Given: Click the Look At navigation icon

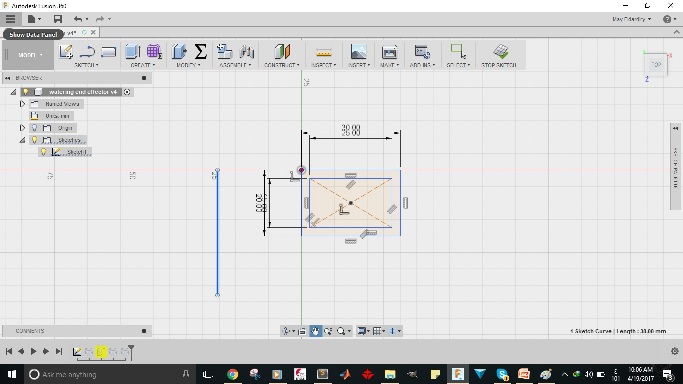Looking at the screenshot, I should tap(302, 331).
